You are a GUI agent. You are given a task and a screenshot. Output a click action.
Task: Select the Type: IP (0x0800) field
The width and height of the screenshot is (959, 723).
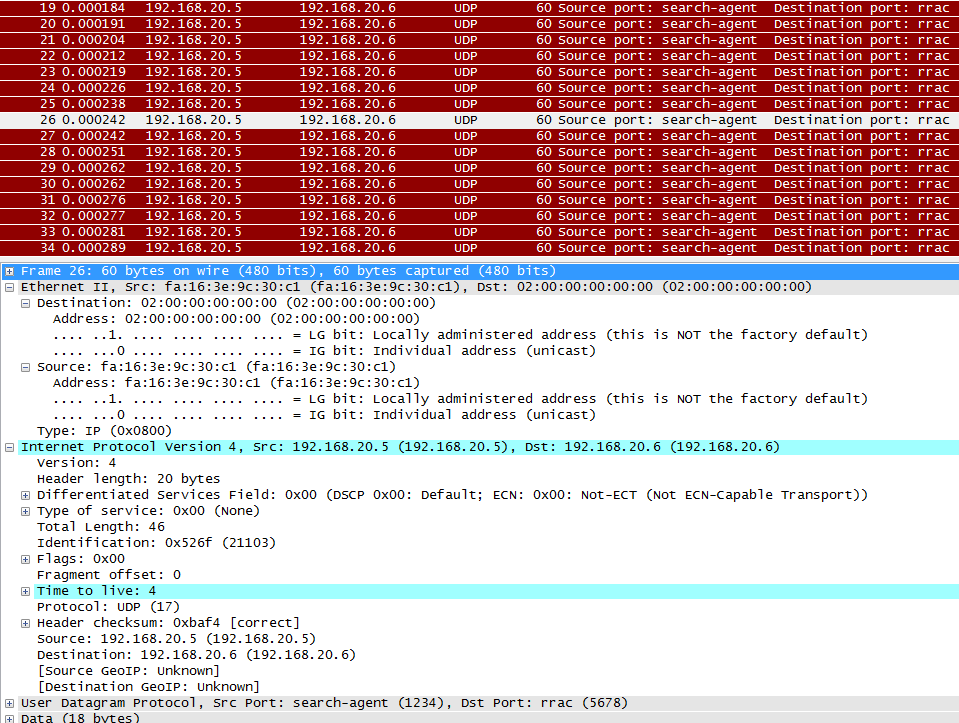pyautogui.click(x=105, y=431)
